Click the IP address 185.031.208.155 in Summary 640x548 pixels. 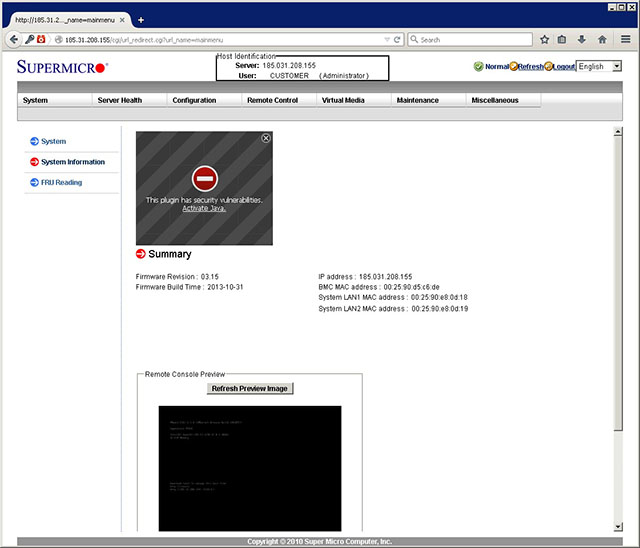386,277
